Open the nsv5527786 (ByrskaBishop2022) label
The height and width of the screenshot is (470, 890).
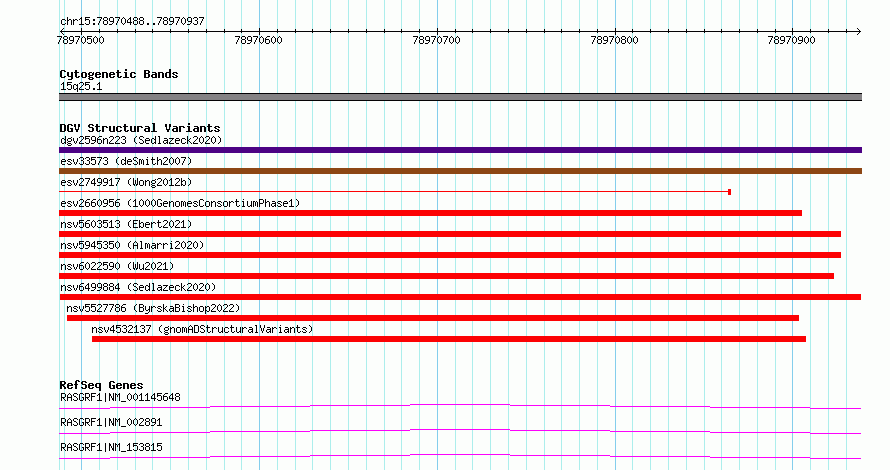point(153,308)
